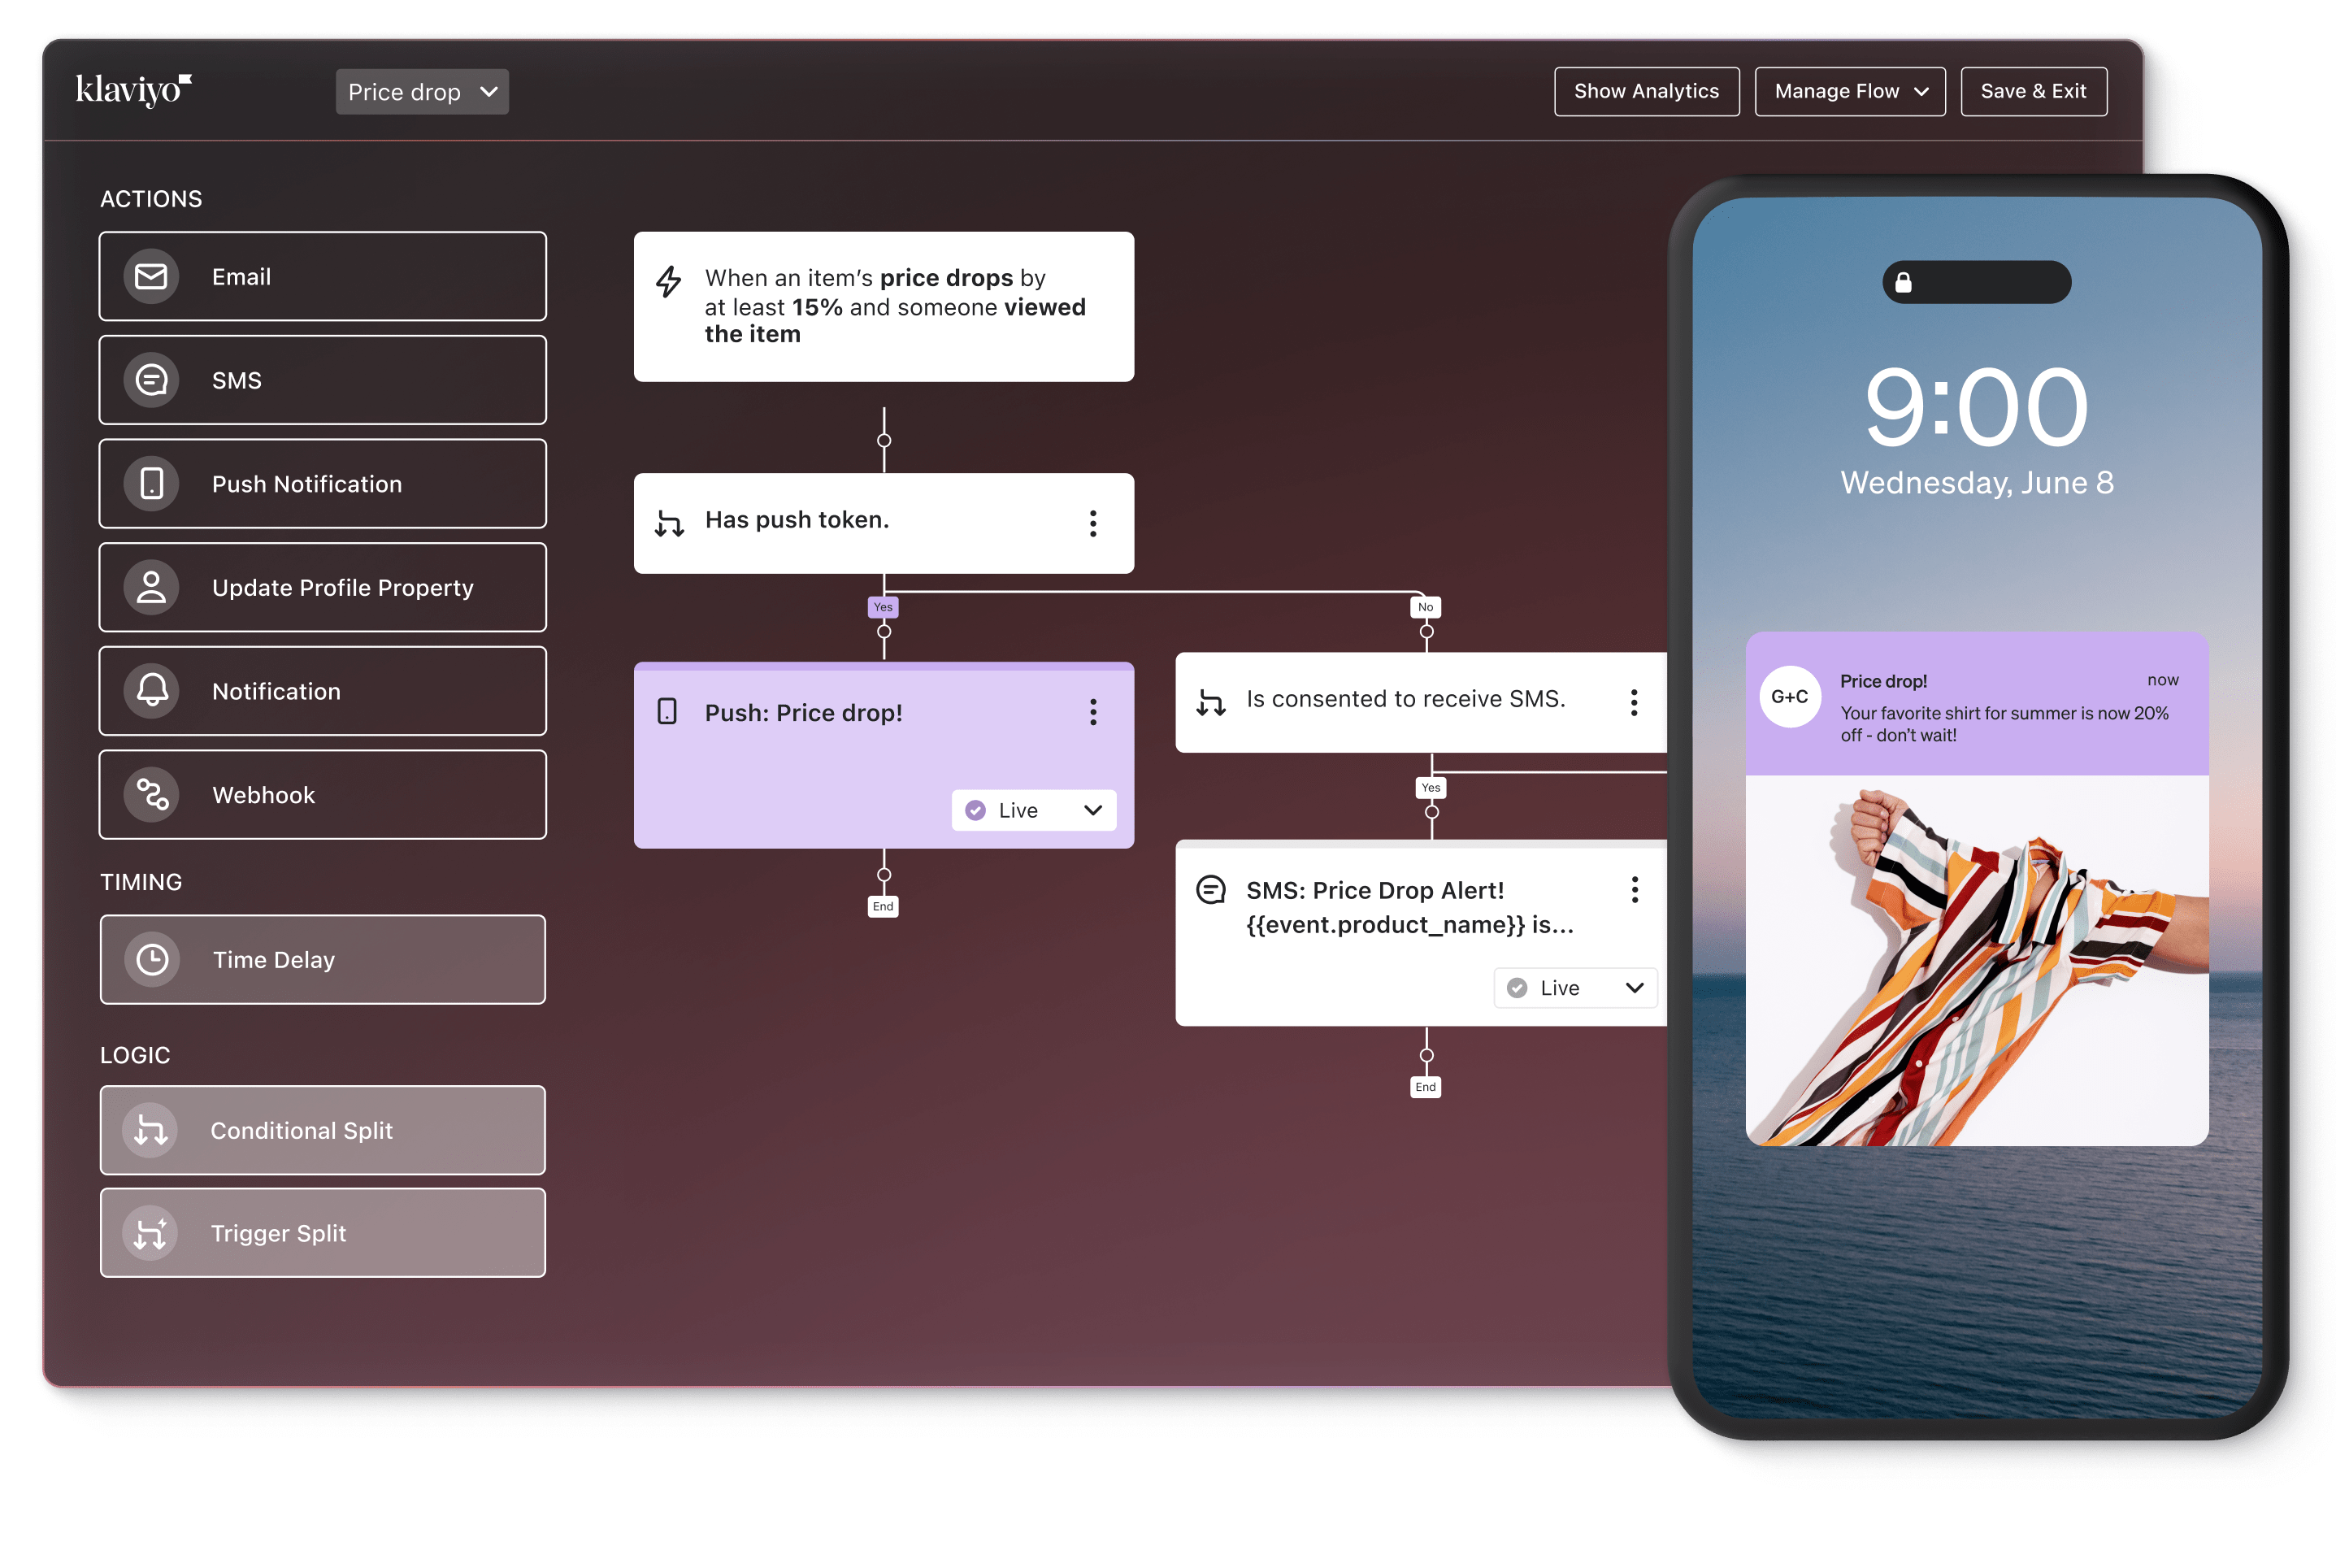Open the kebab menu on 'Is consented to receive SMS'
The image size is (2336, 1568).
tap(1635, 703)
